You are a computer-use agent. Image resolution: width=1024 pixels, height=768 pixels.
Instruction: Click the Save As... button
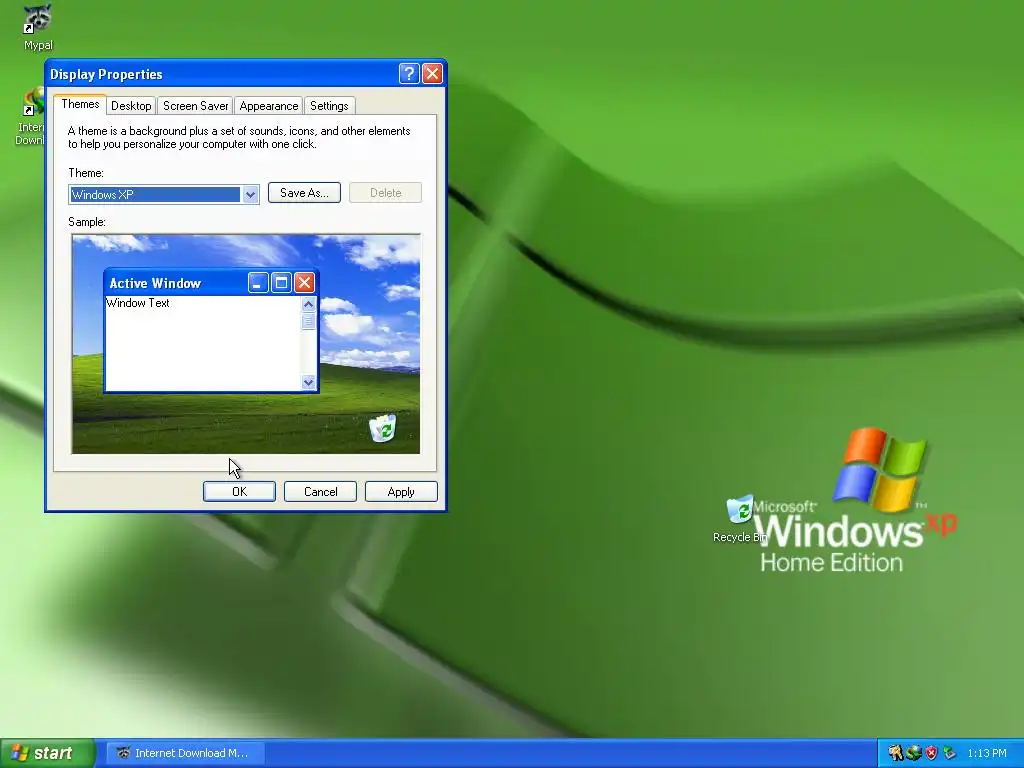click(x=304, y=193)
